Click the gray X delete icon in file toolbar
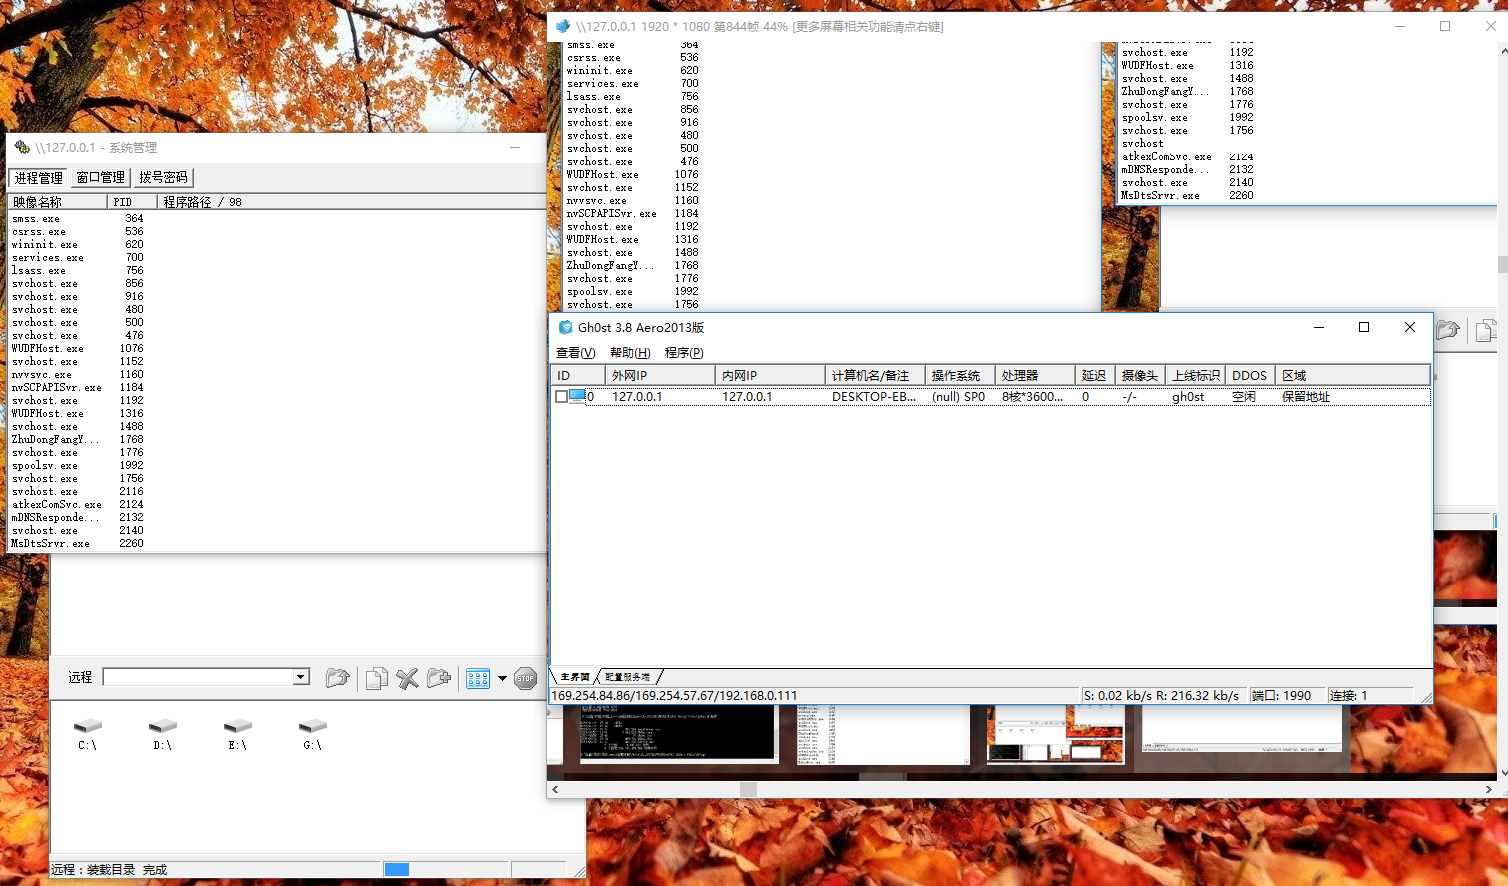 (407, 679)
